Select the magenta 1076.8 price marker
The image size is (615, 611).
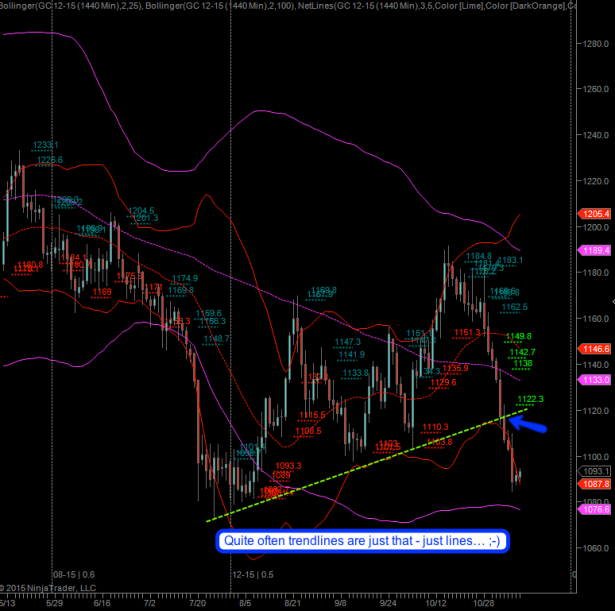coord(597,509)
